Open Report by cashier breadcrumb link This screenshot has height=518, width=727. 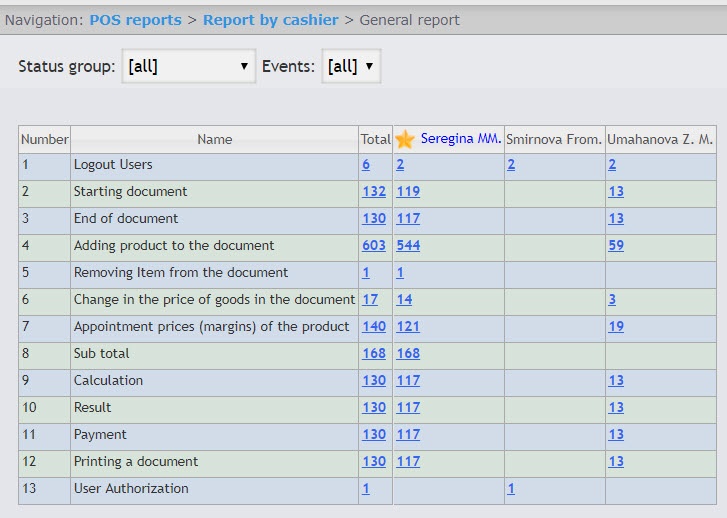click(271, 20)
